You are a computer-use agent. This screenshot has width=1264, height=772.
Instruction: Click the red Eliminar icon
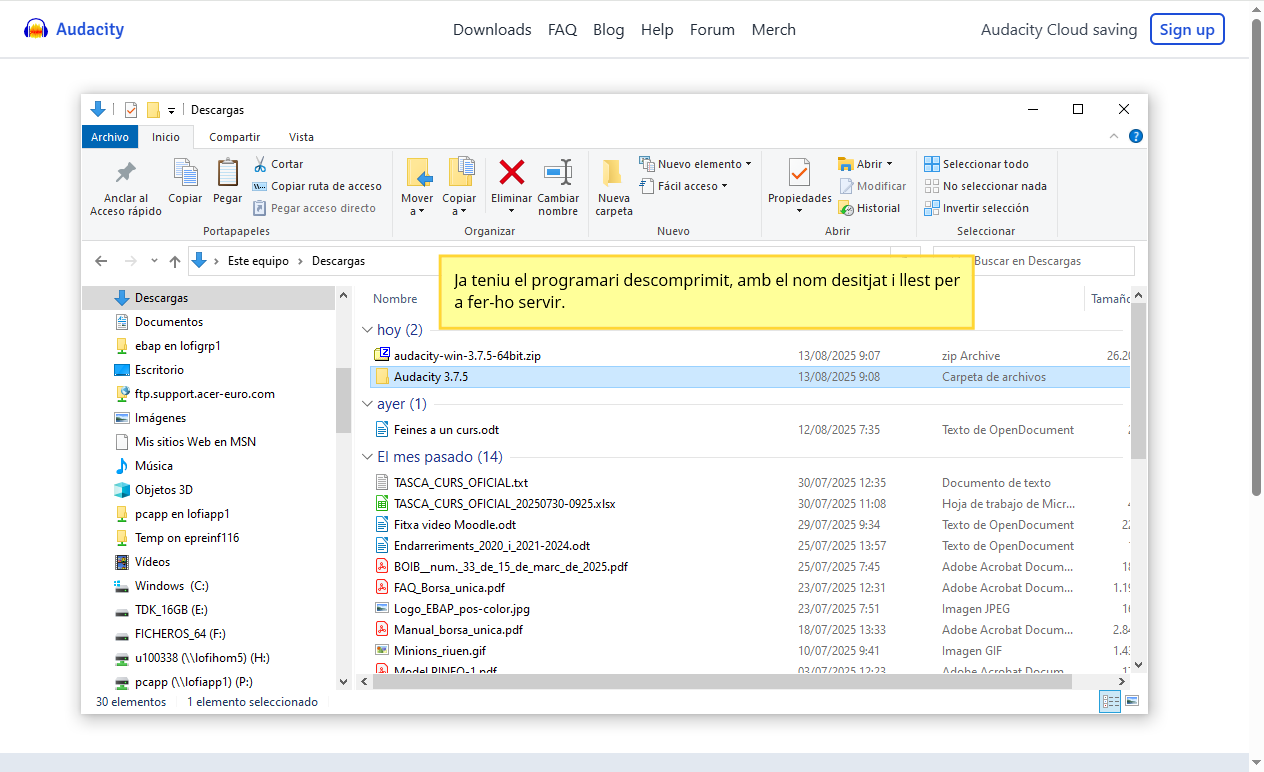point(512,172)
